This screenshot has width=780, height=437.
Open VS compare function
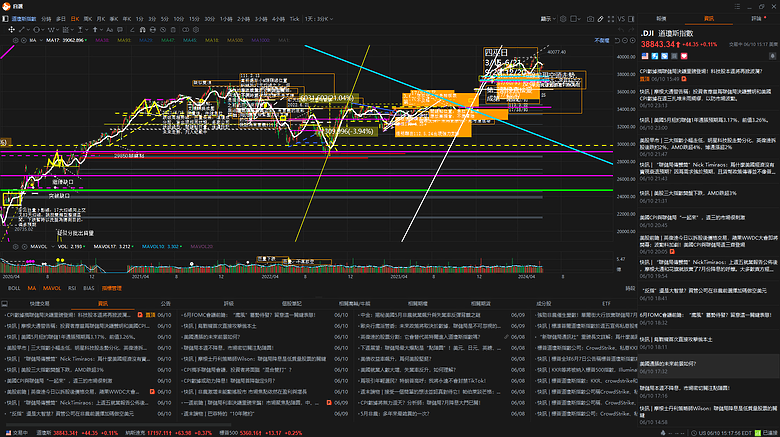pyautogui.click(x=621, y=19)
